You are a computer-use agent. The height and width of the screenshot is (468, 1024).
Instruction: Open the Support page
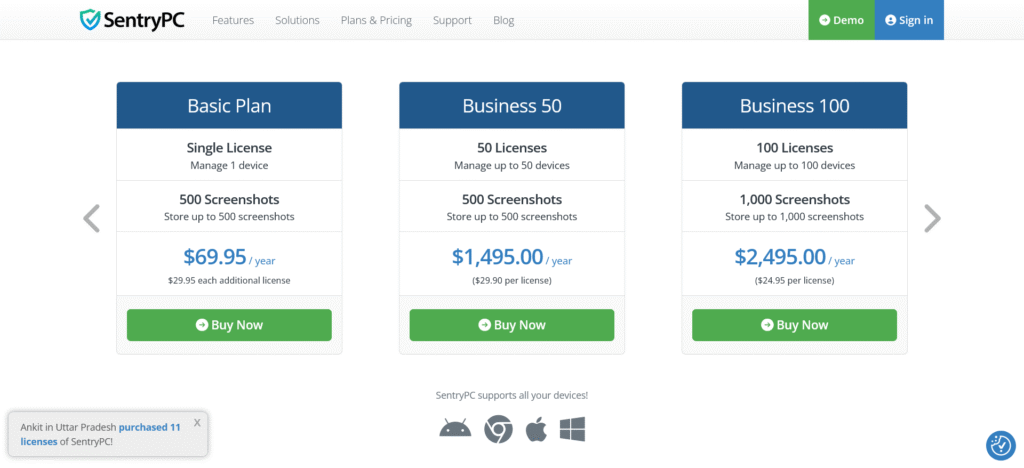pyautogui.click(x=452, y=20)
